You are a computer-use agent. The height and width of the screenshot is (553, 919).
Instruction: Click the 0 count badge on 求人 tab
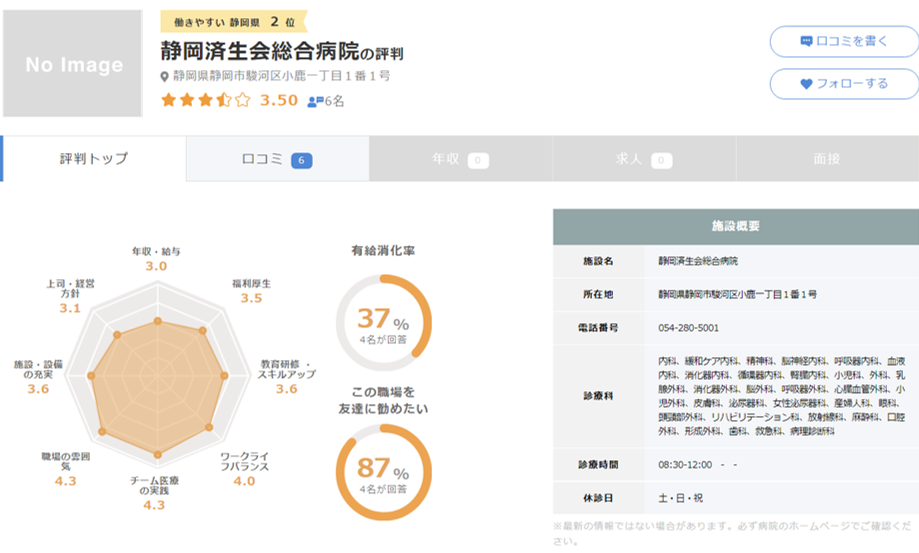(661, 160)
